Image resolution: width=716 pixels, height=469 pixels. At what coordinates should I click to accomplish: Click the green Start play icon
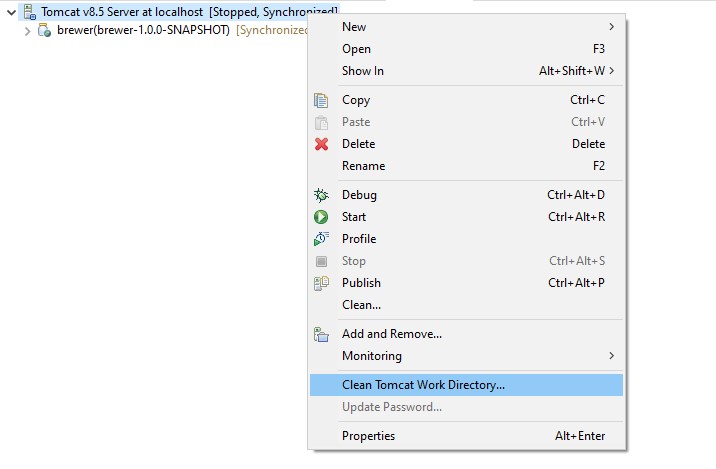[321, 217]
